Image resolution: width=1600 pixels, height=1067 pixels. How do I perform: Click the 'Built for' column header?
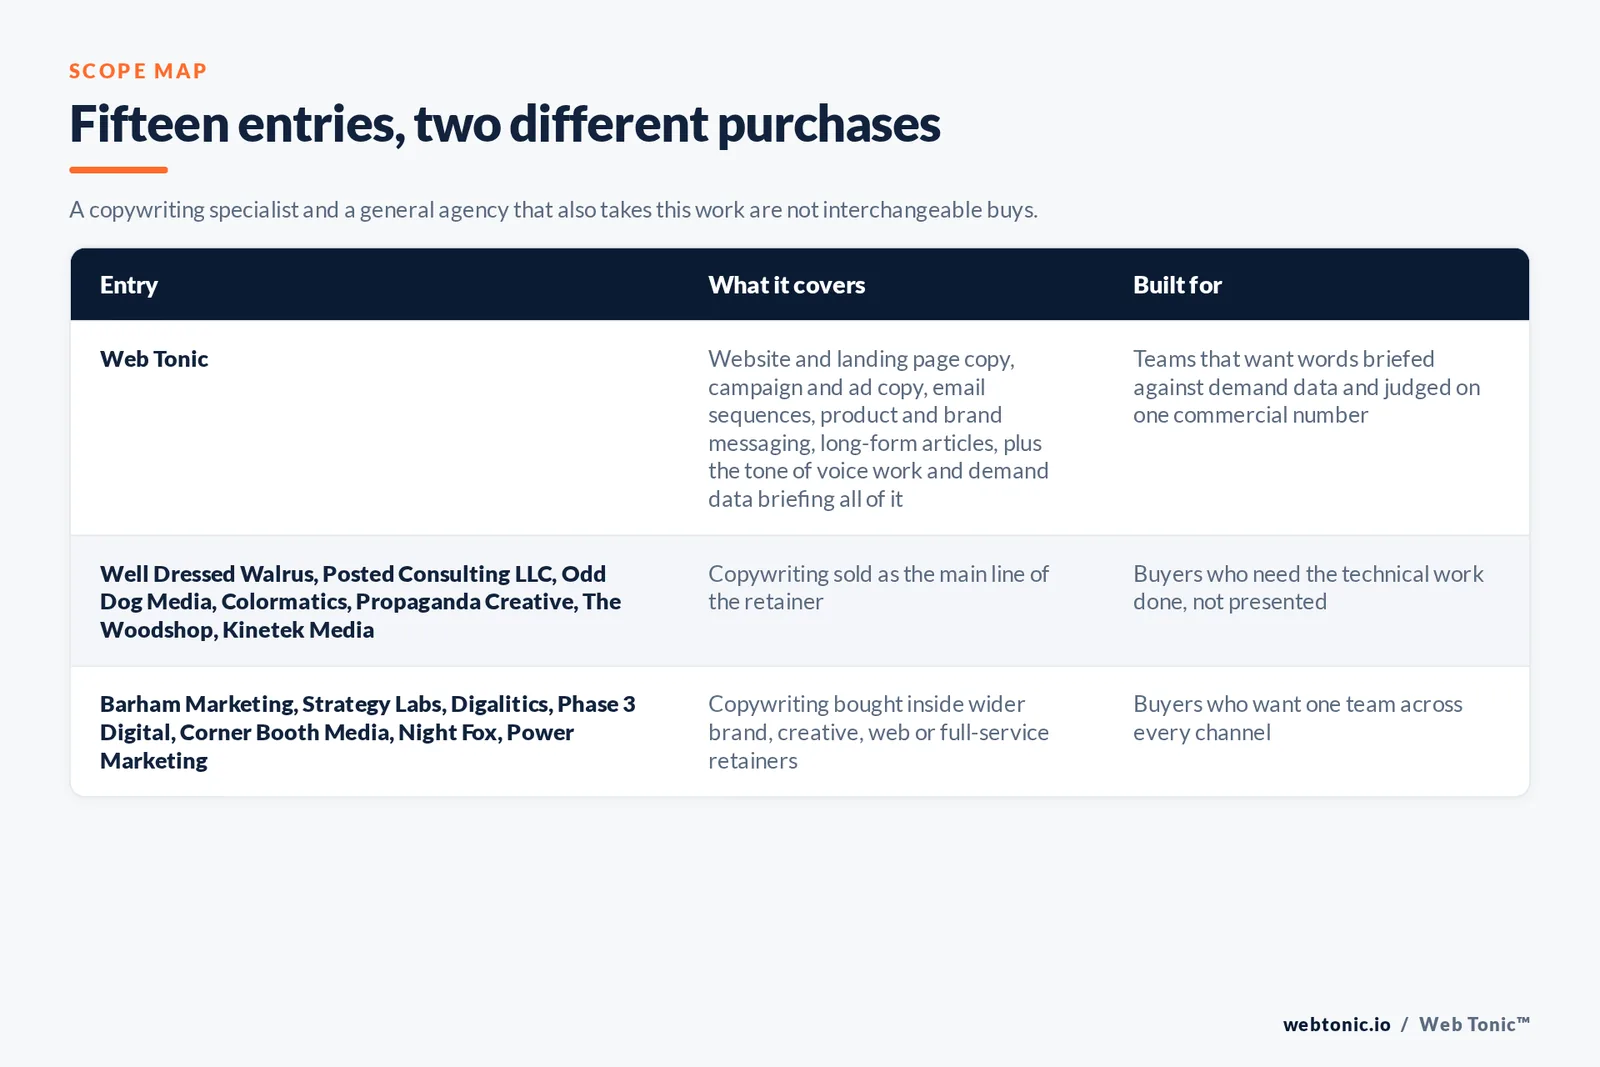[x=1177, y=285]
